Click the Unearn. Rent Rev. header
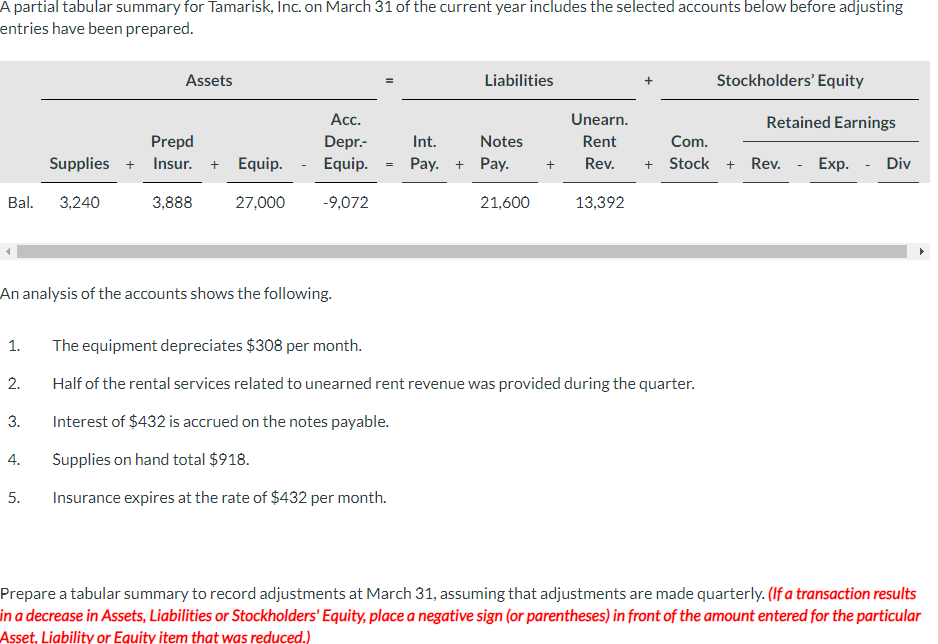 click(x=599, y=140)
